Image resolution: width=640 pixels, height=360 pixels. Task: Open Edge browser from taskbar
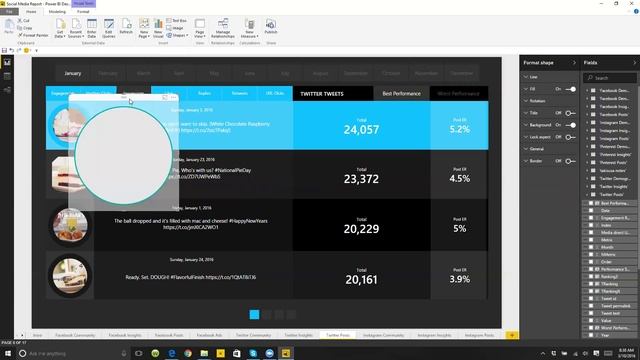tap(171, 353)
